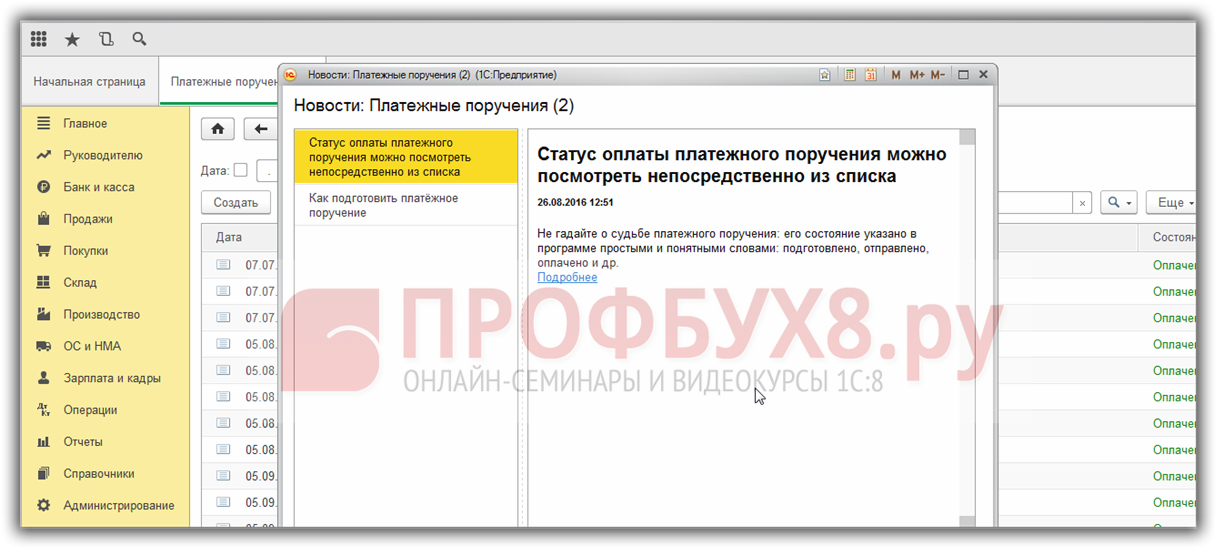The image size is (1217, 549).
Task: Click the Создать button
Action: pyautogui.click(x=236, y=203)
